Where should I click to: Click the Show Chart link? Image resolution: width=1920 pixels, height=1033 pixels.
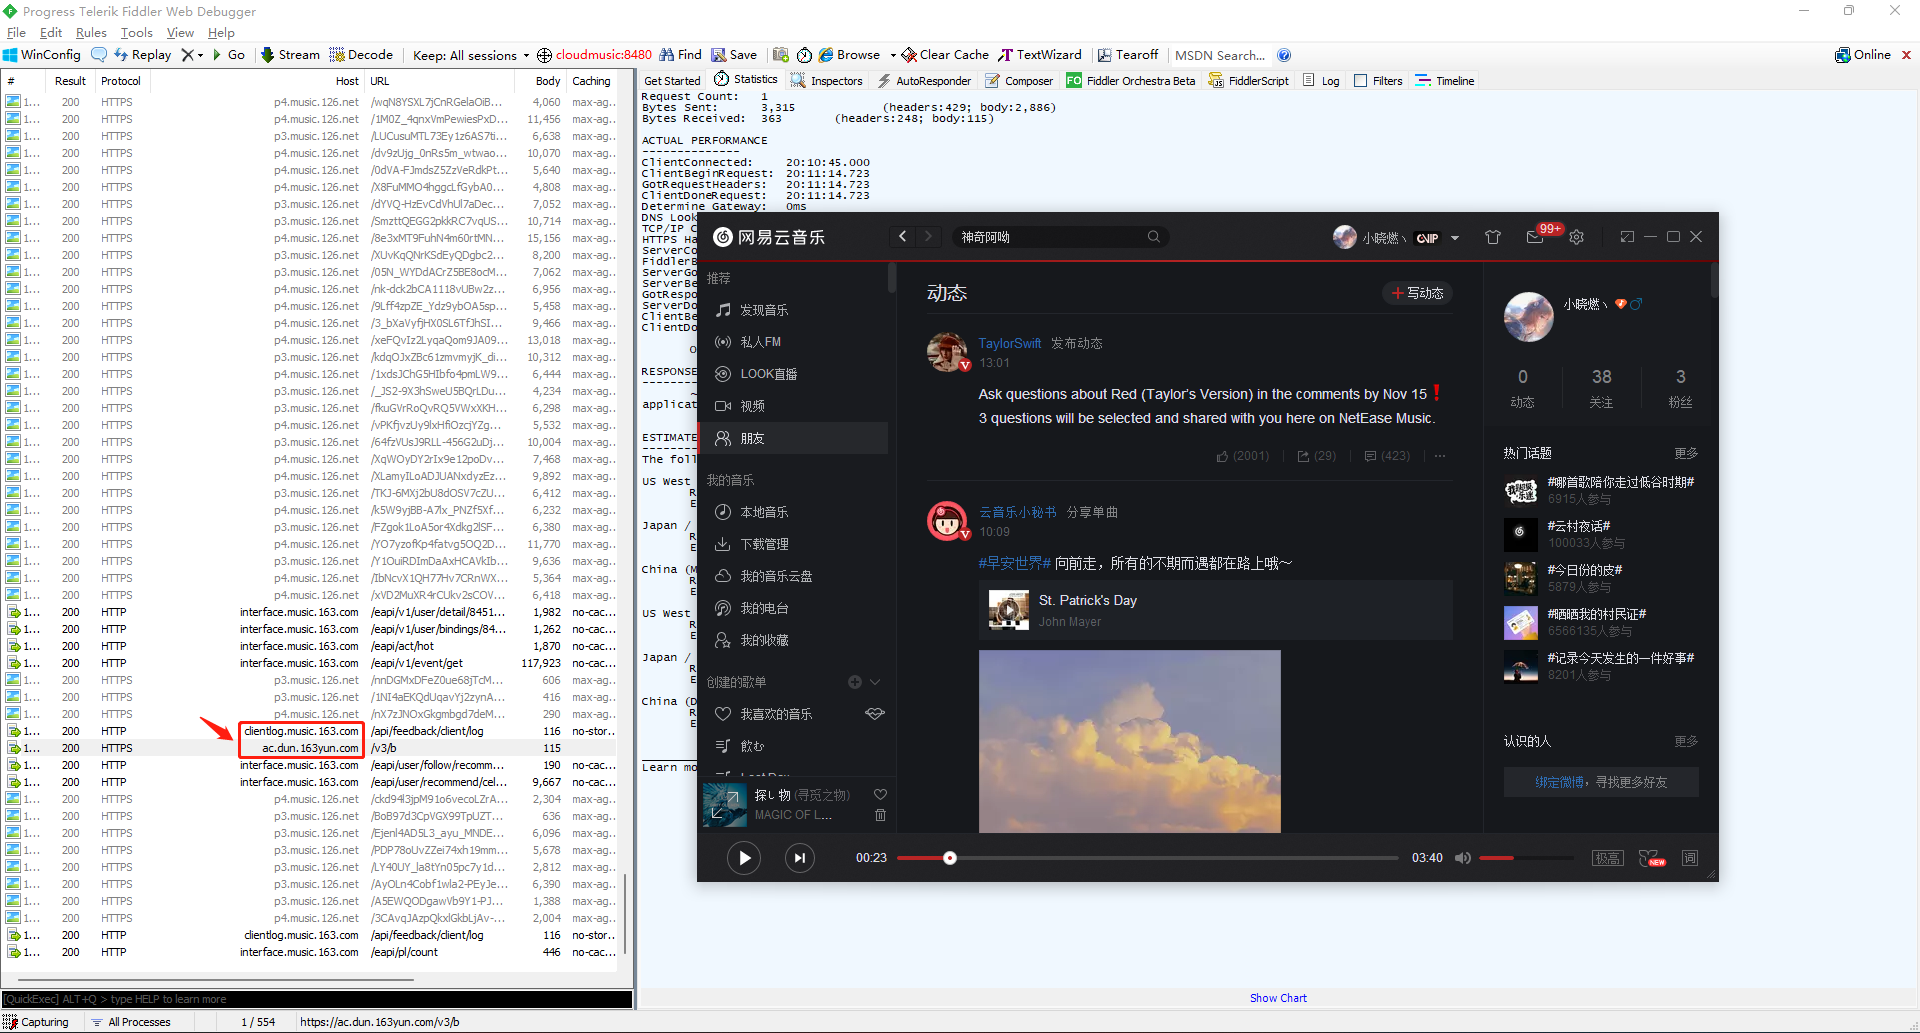click(1278, 998)
